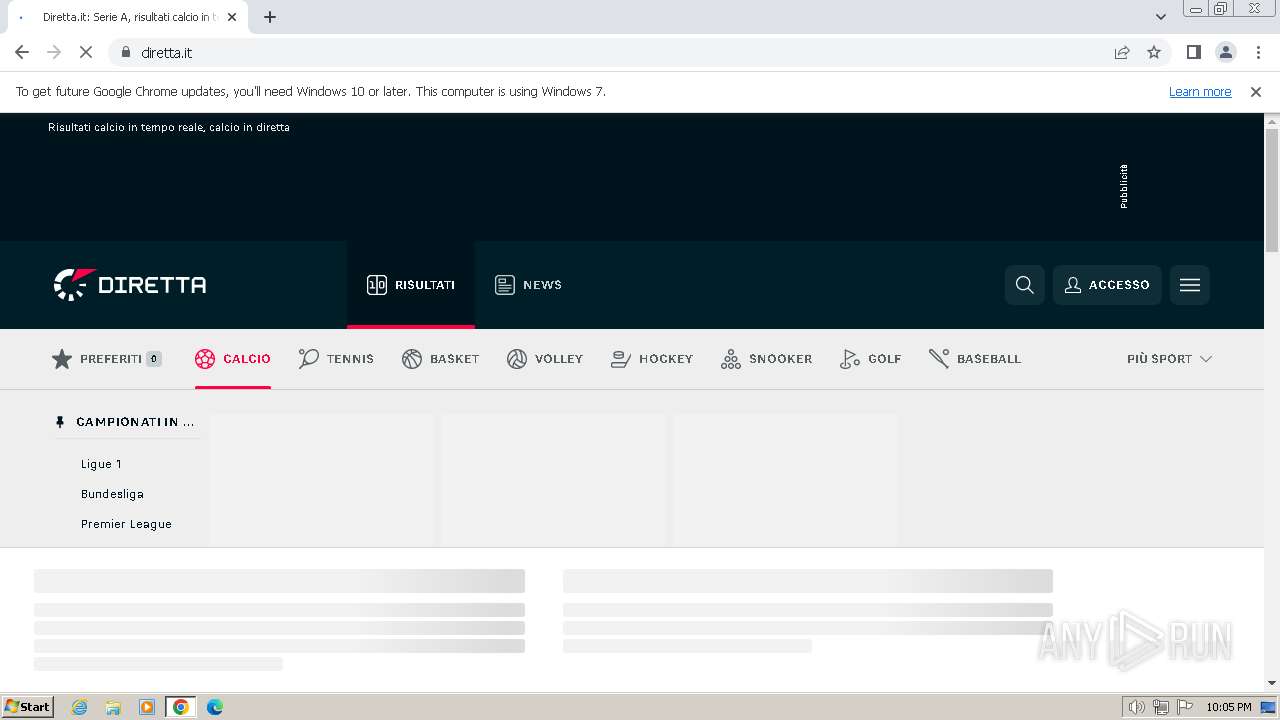Select the Golf sport tab
Screen dimensions: 1280x720
point(871,359)
